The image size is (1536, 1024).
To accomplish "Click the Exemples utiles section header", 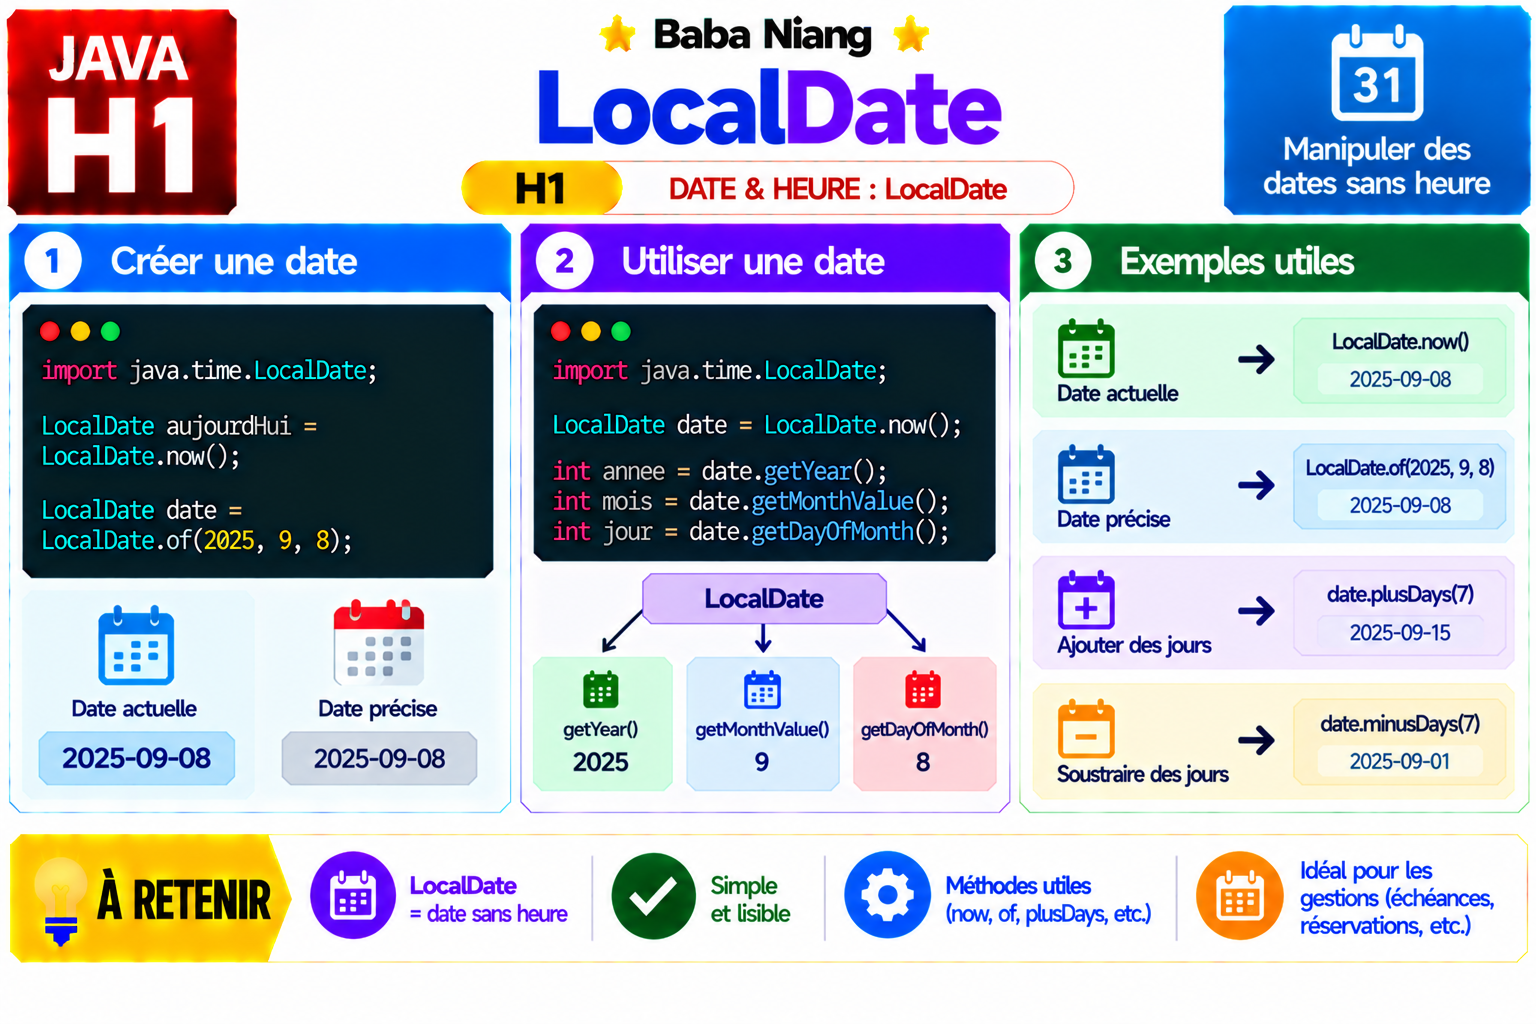I will 1274,261.
